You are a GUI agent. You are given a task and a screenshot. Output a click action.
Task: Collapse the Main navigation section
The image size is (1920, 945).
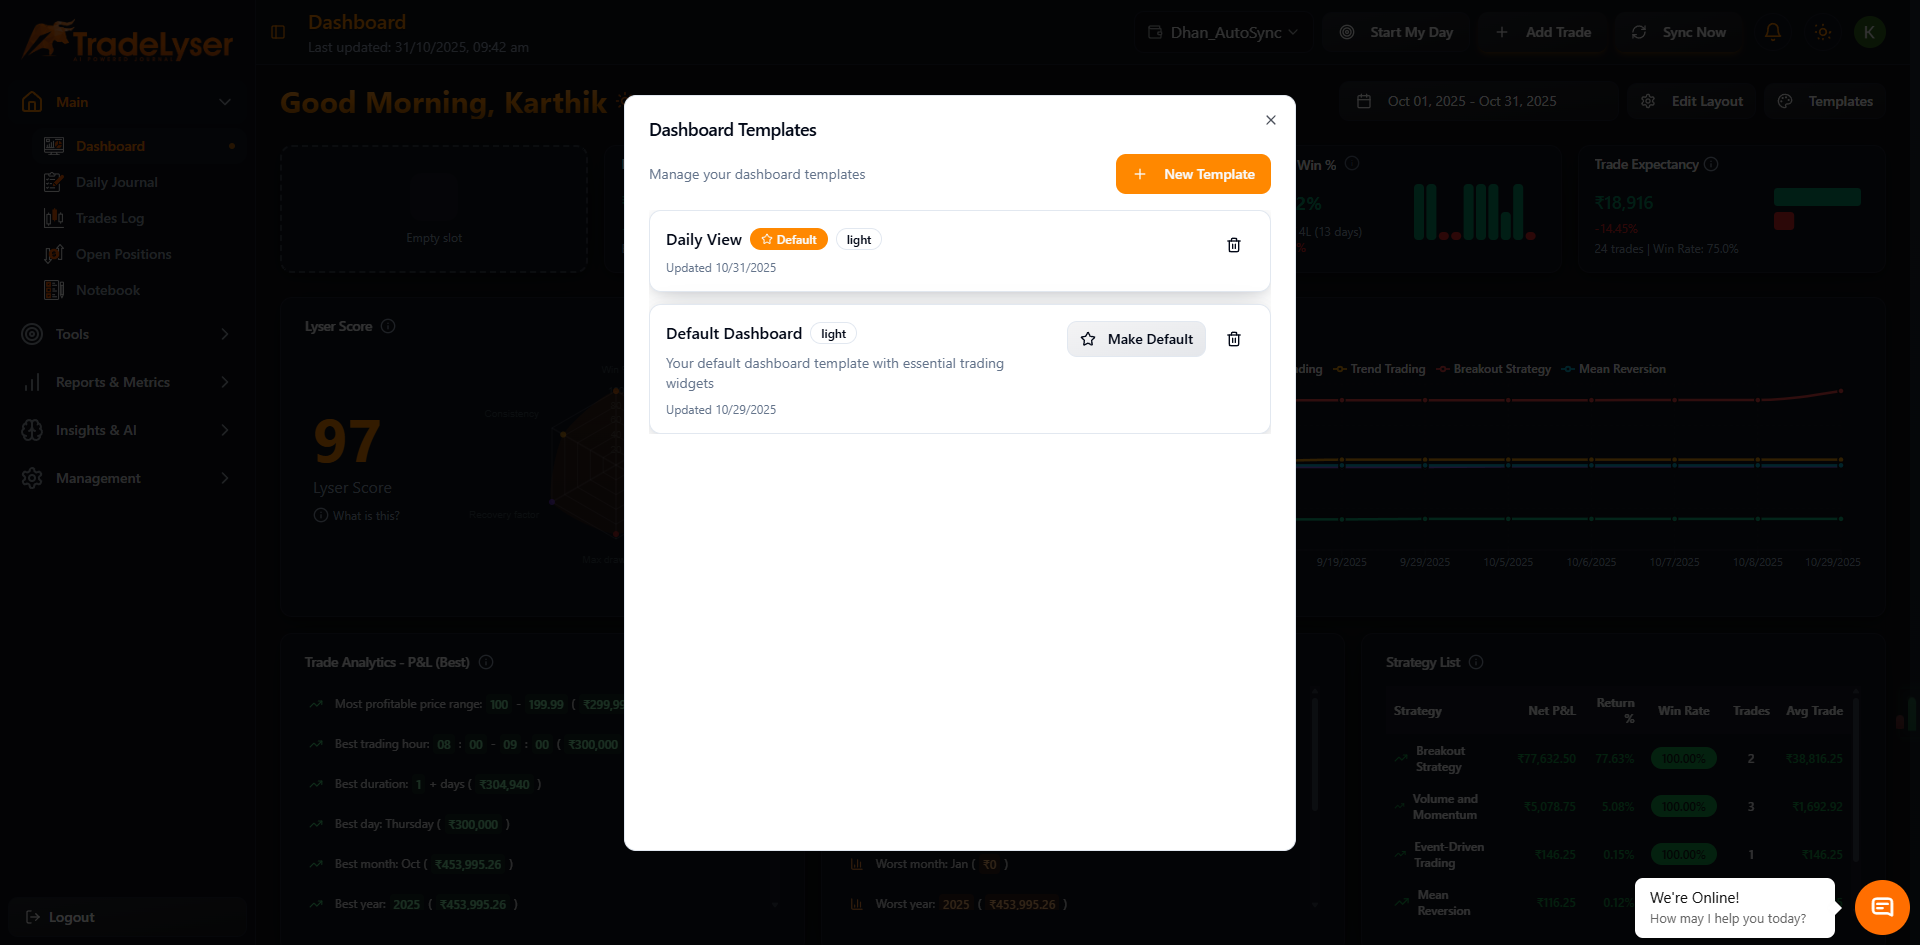pyautogui.click(x=224, y=102)
